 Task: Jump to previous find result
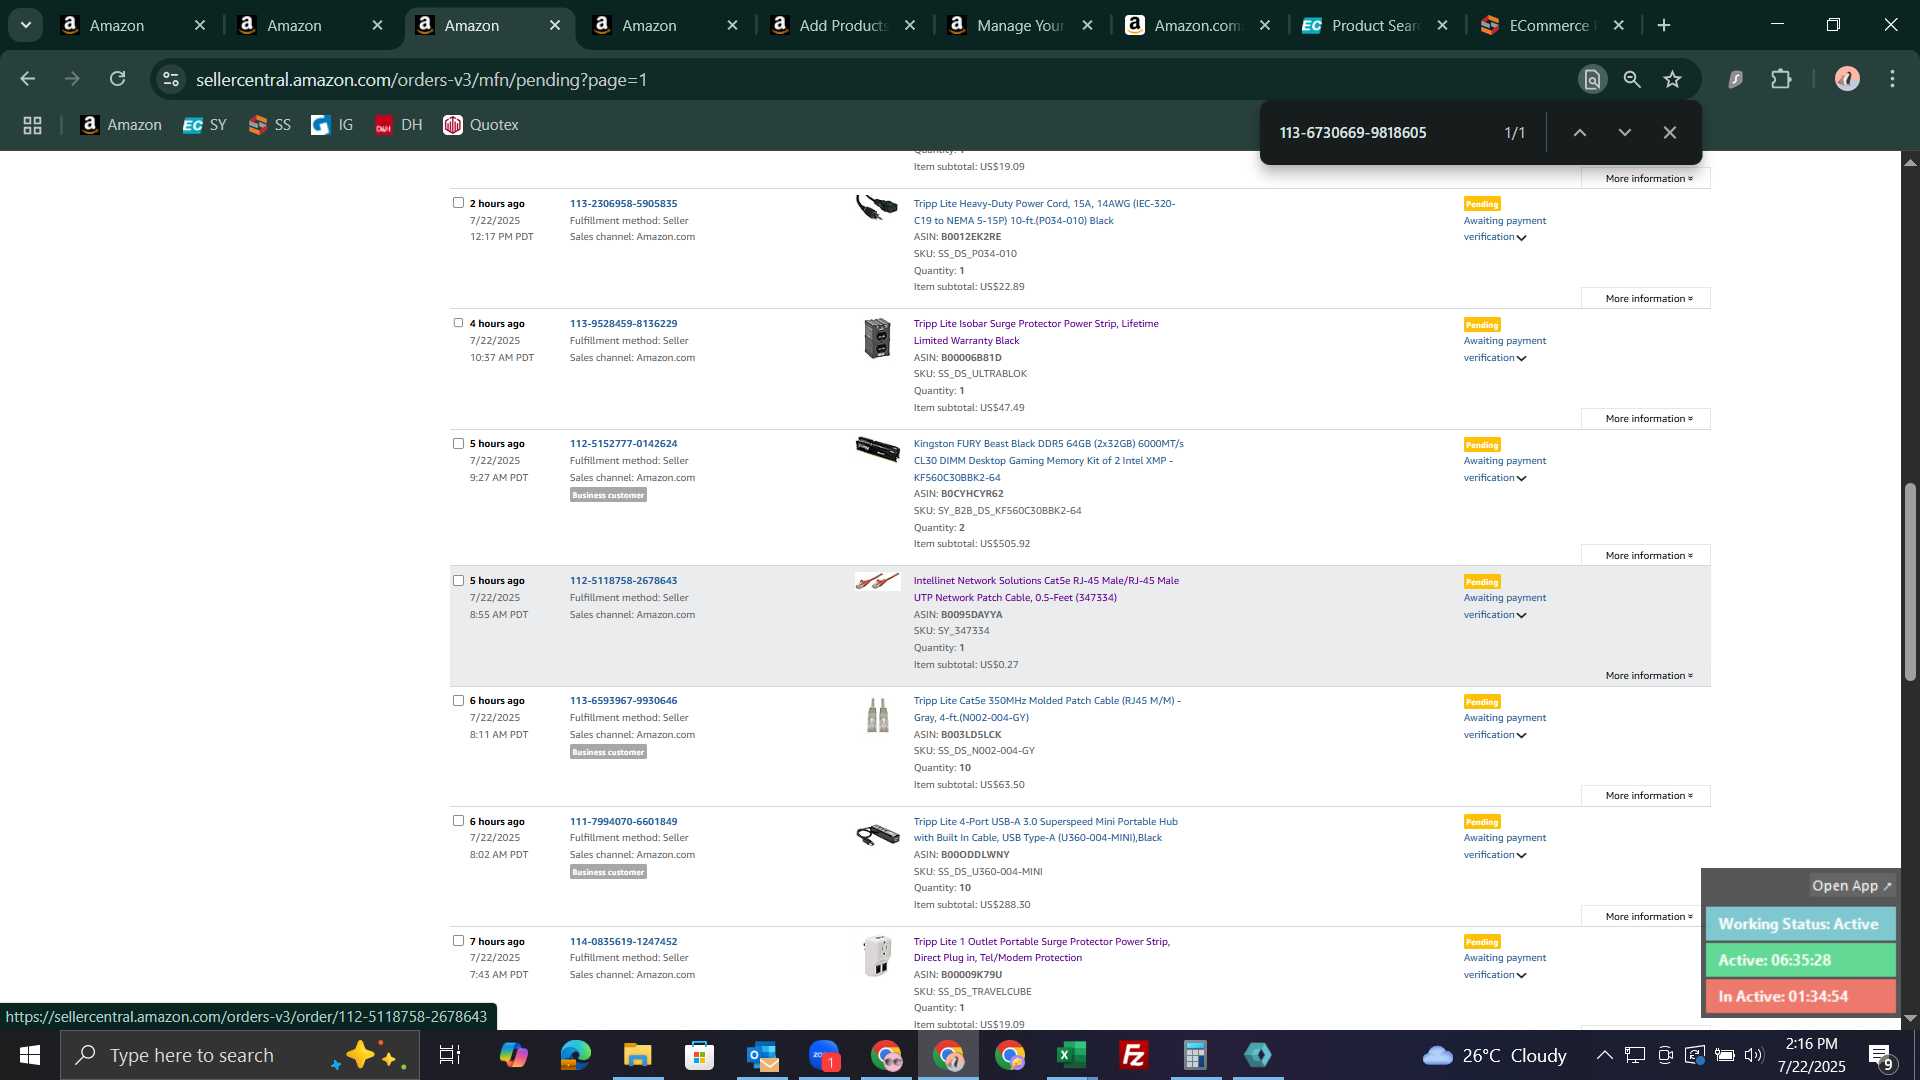pos(1580,133)
